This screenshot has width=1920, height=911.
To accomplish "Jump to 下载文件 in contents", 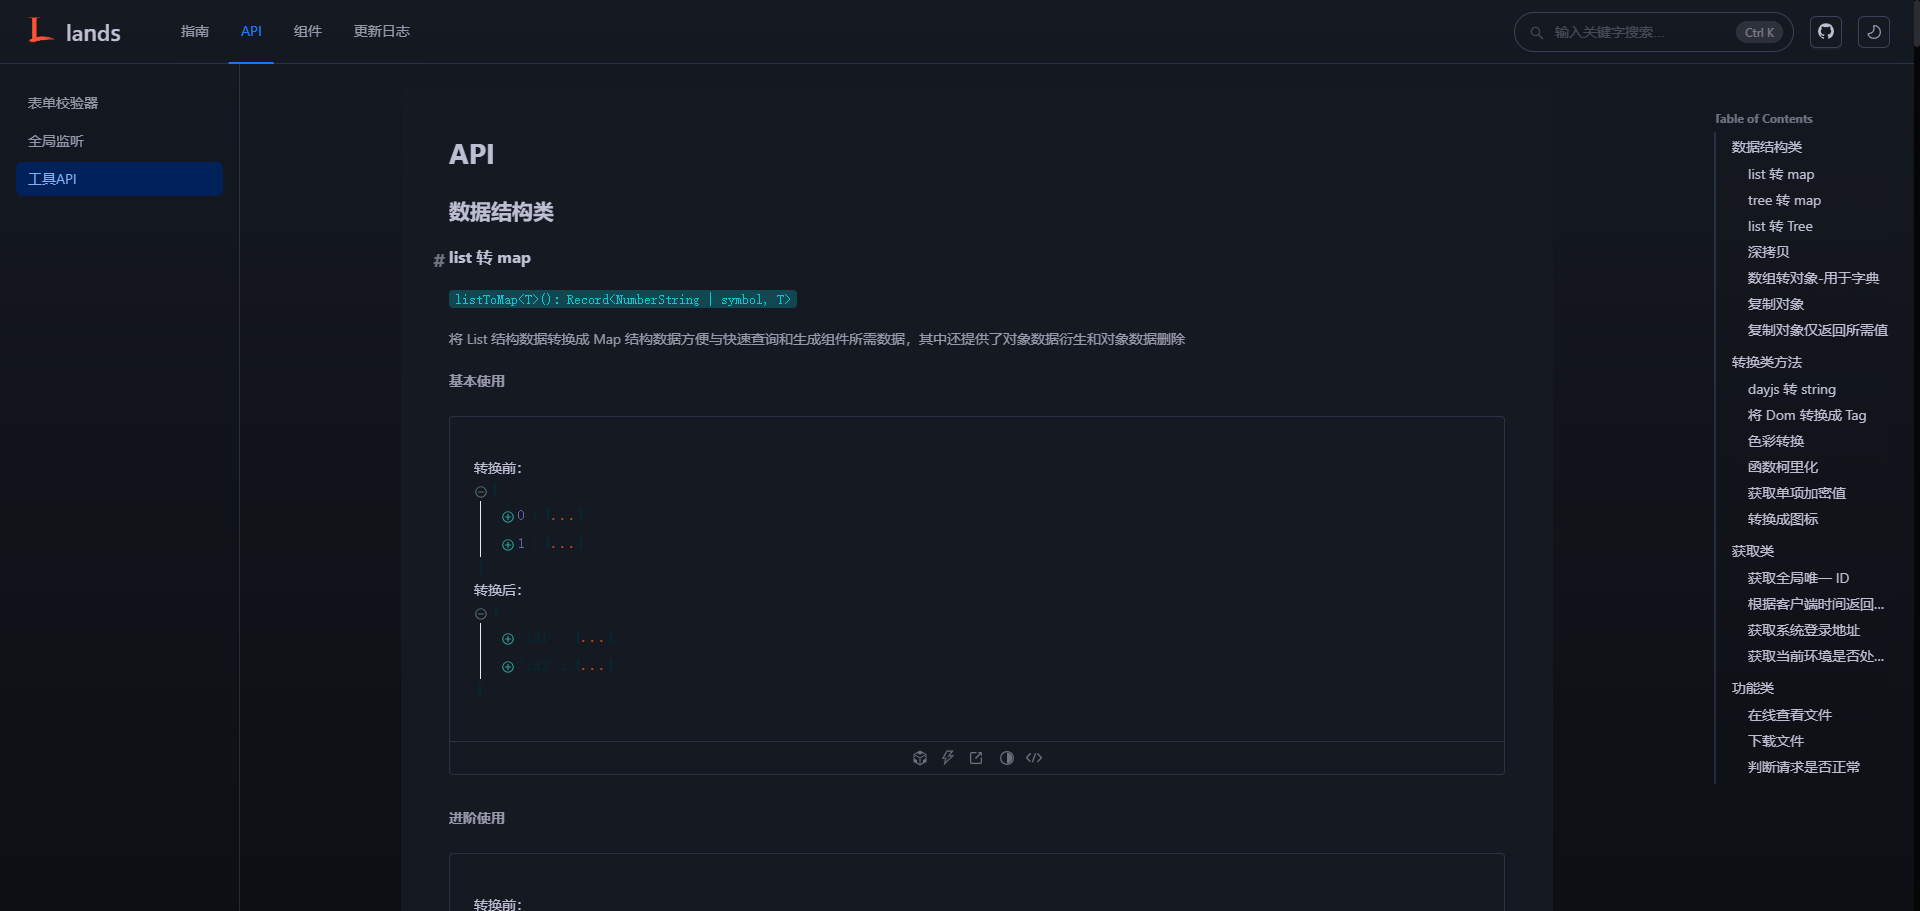I will (x=1776, y=741).
